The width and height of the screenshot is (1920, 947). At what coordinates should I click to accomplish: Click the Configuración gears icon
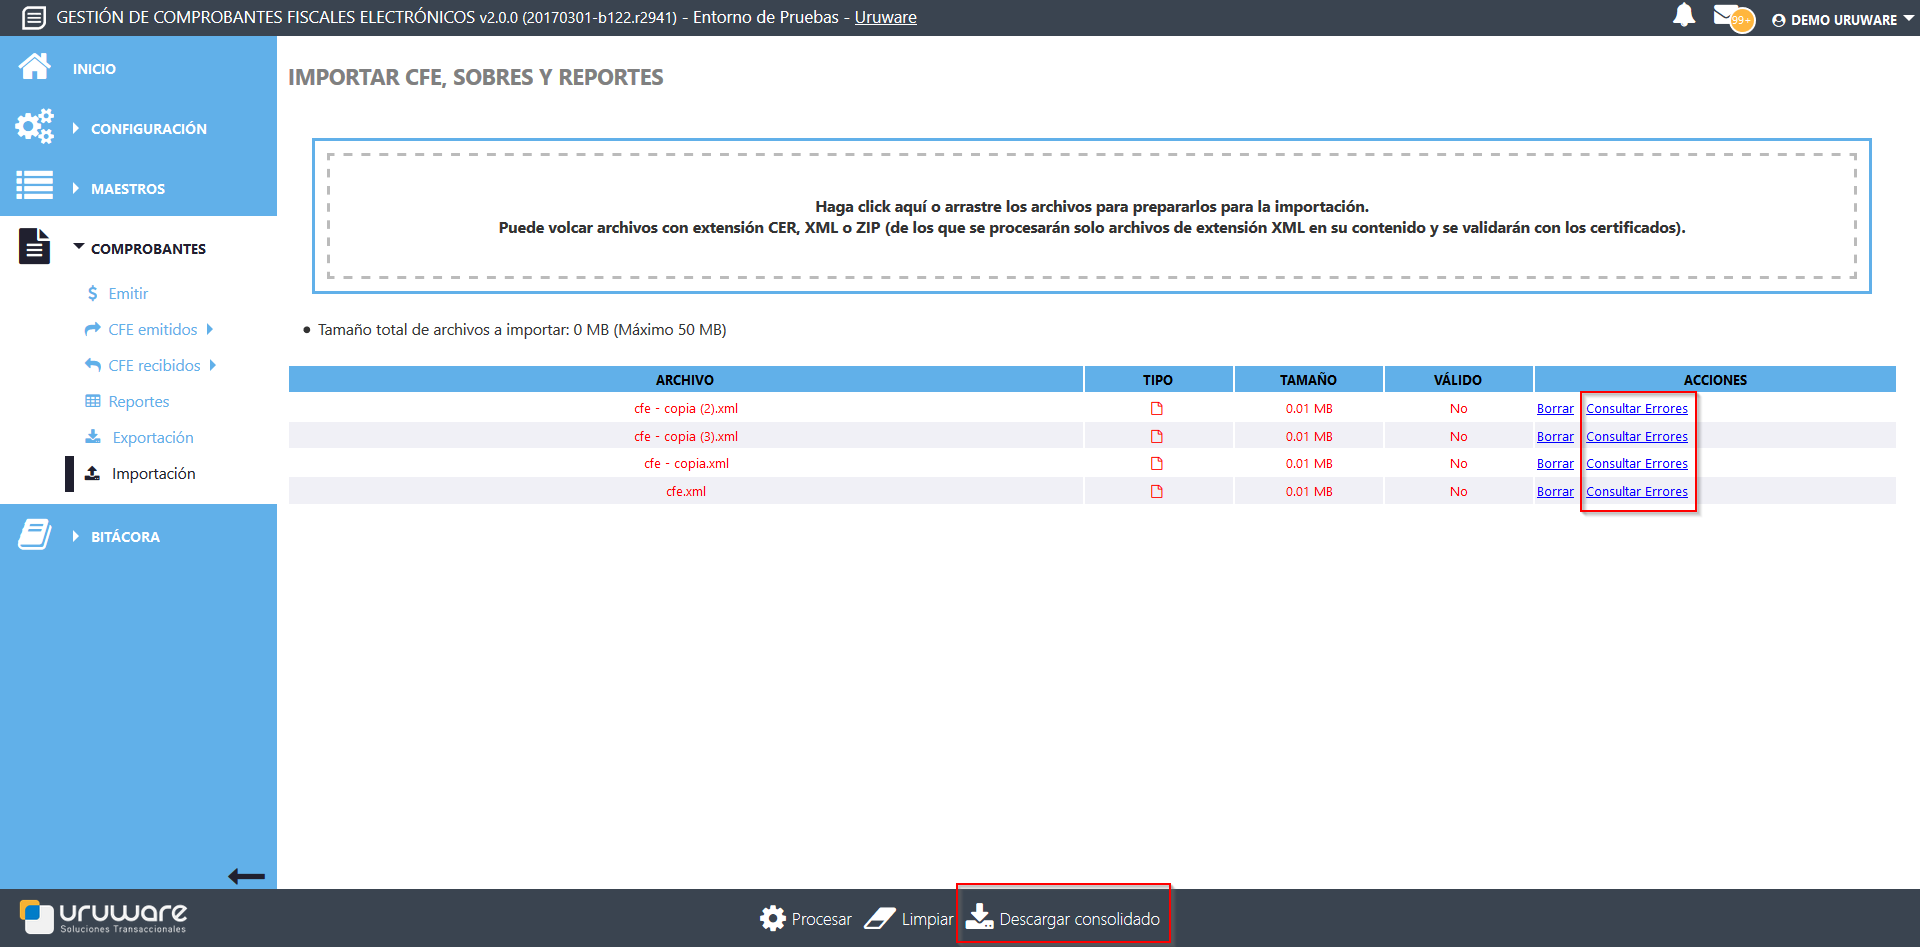(34, 127)
